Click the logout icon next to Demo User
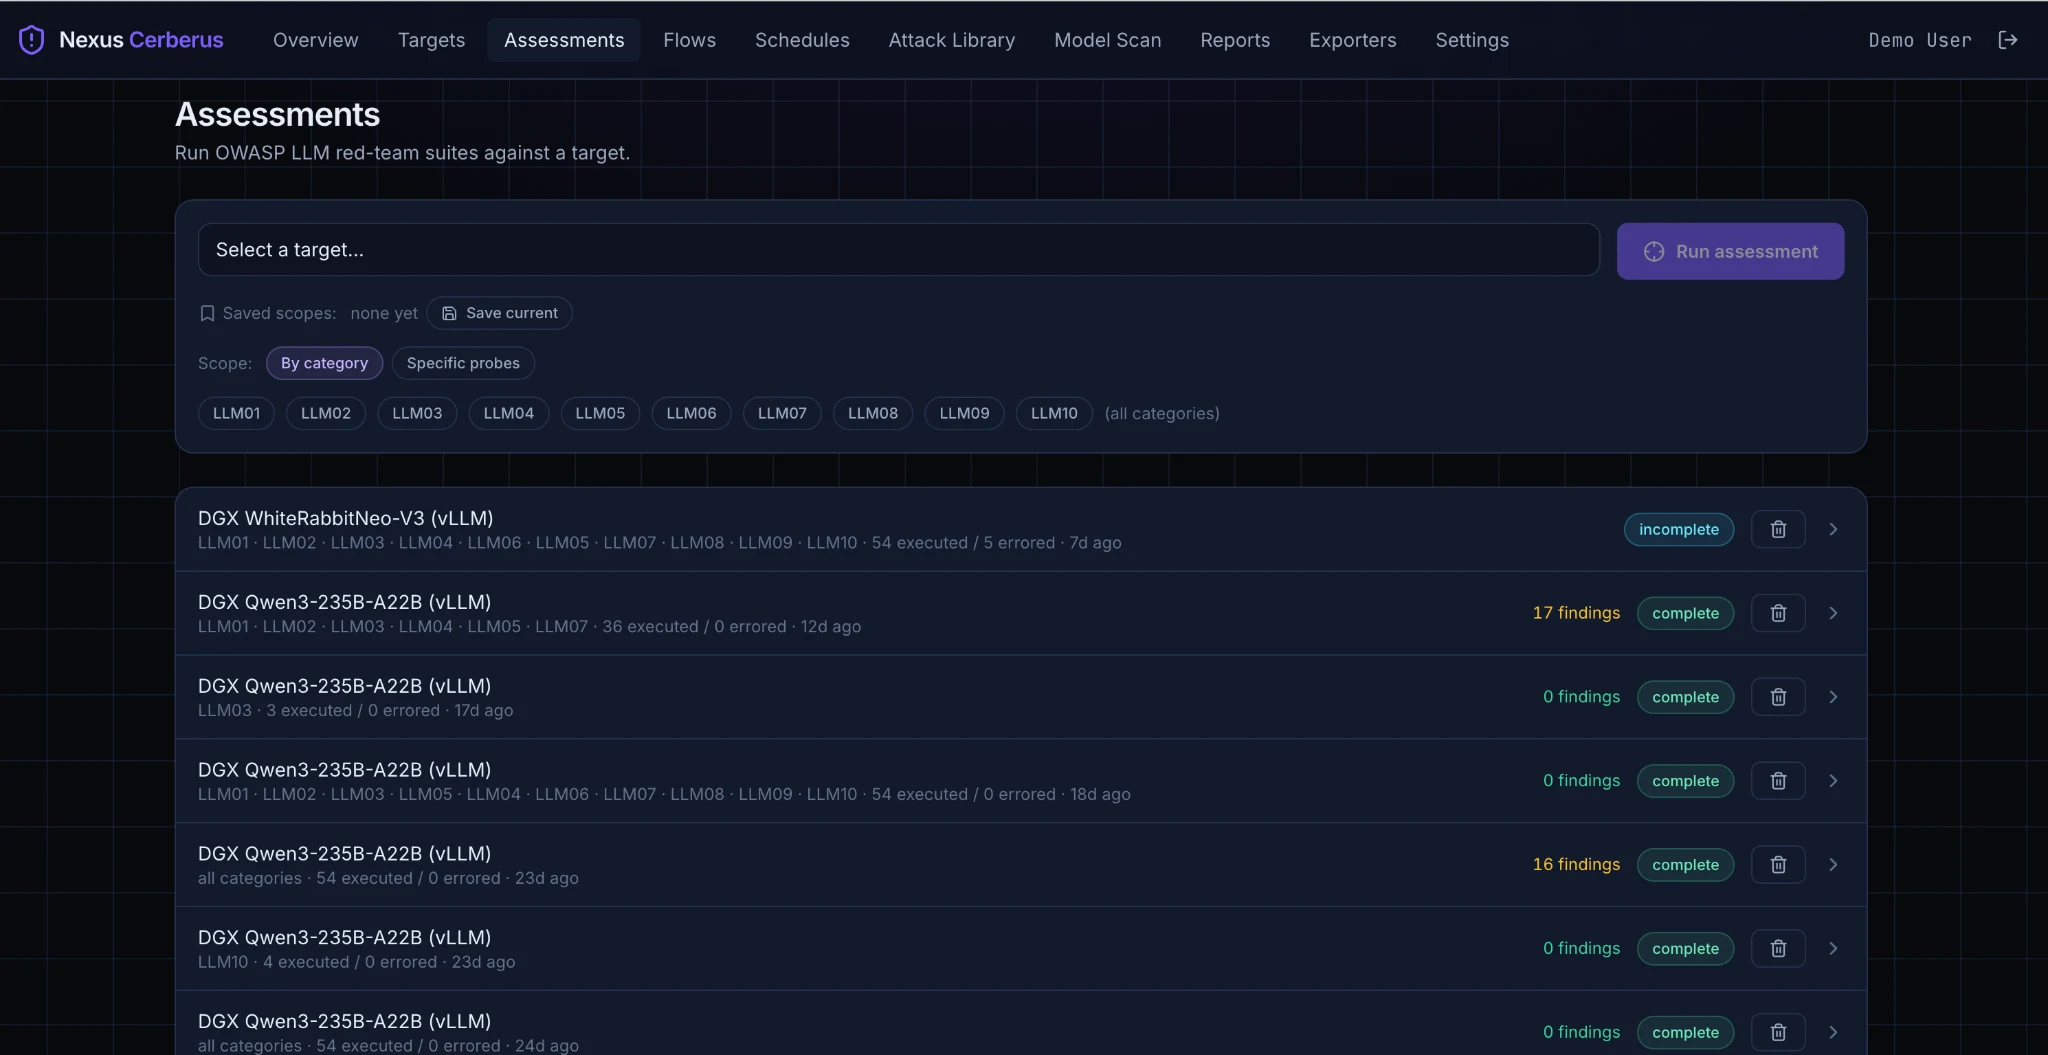Image resolution: width=2048 pixels, height=1055 pixels. point(2008,40)
